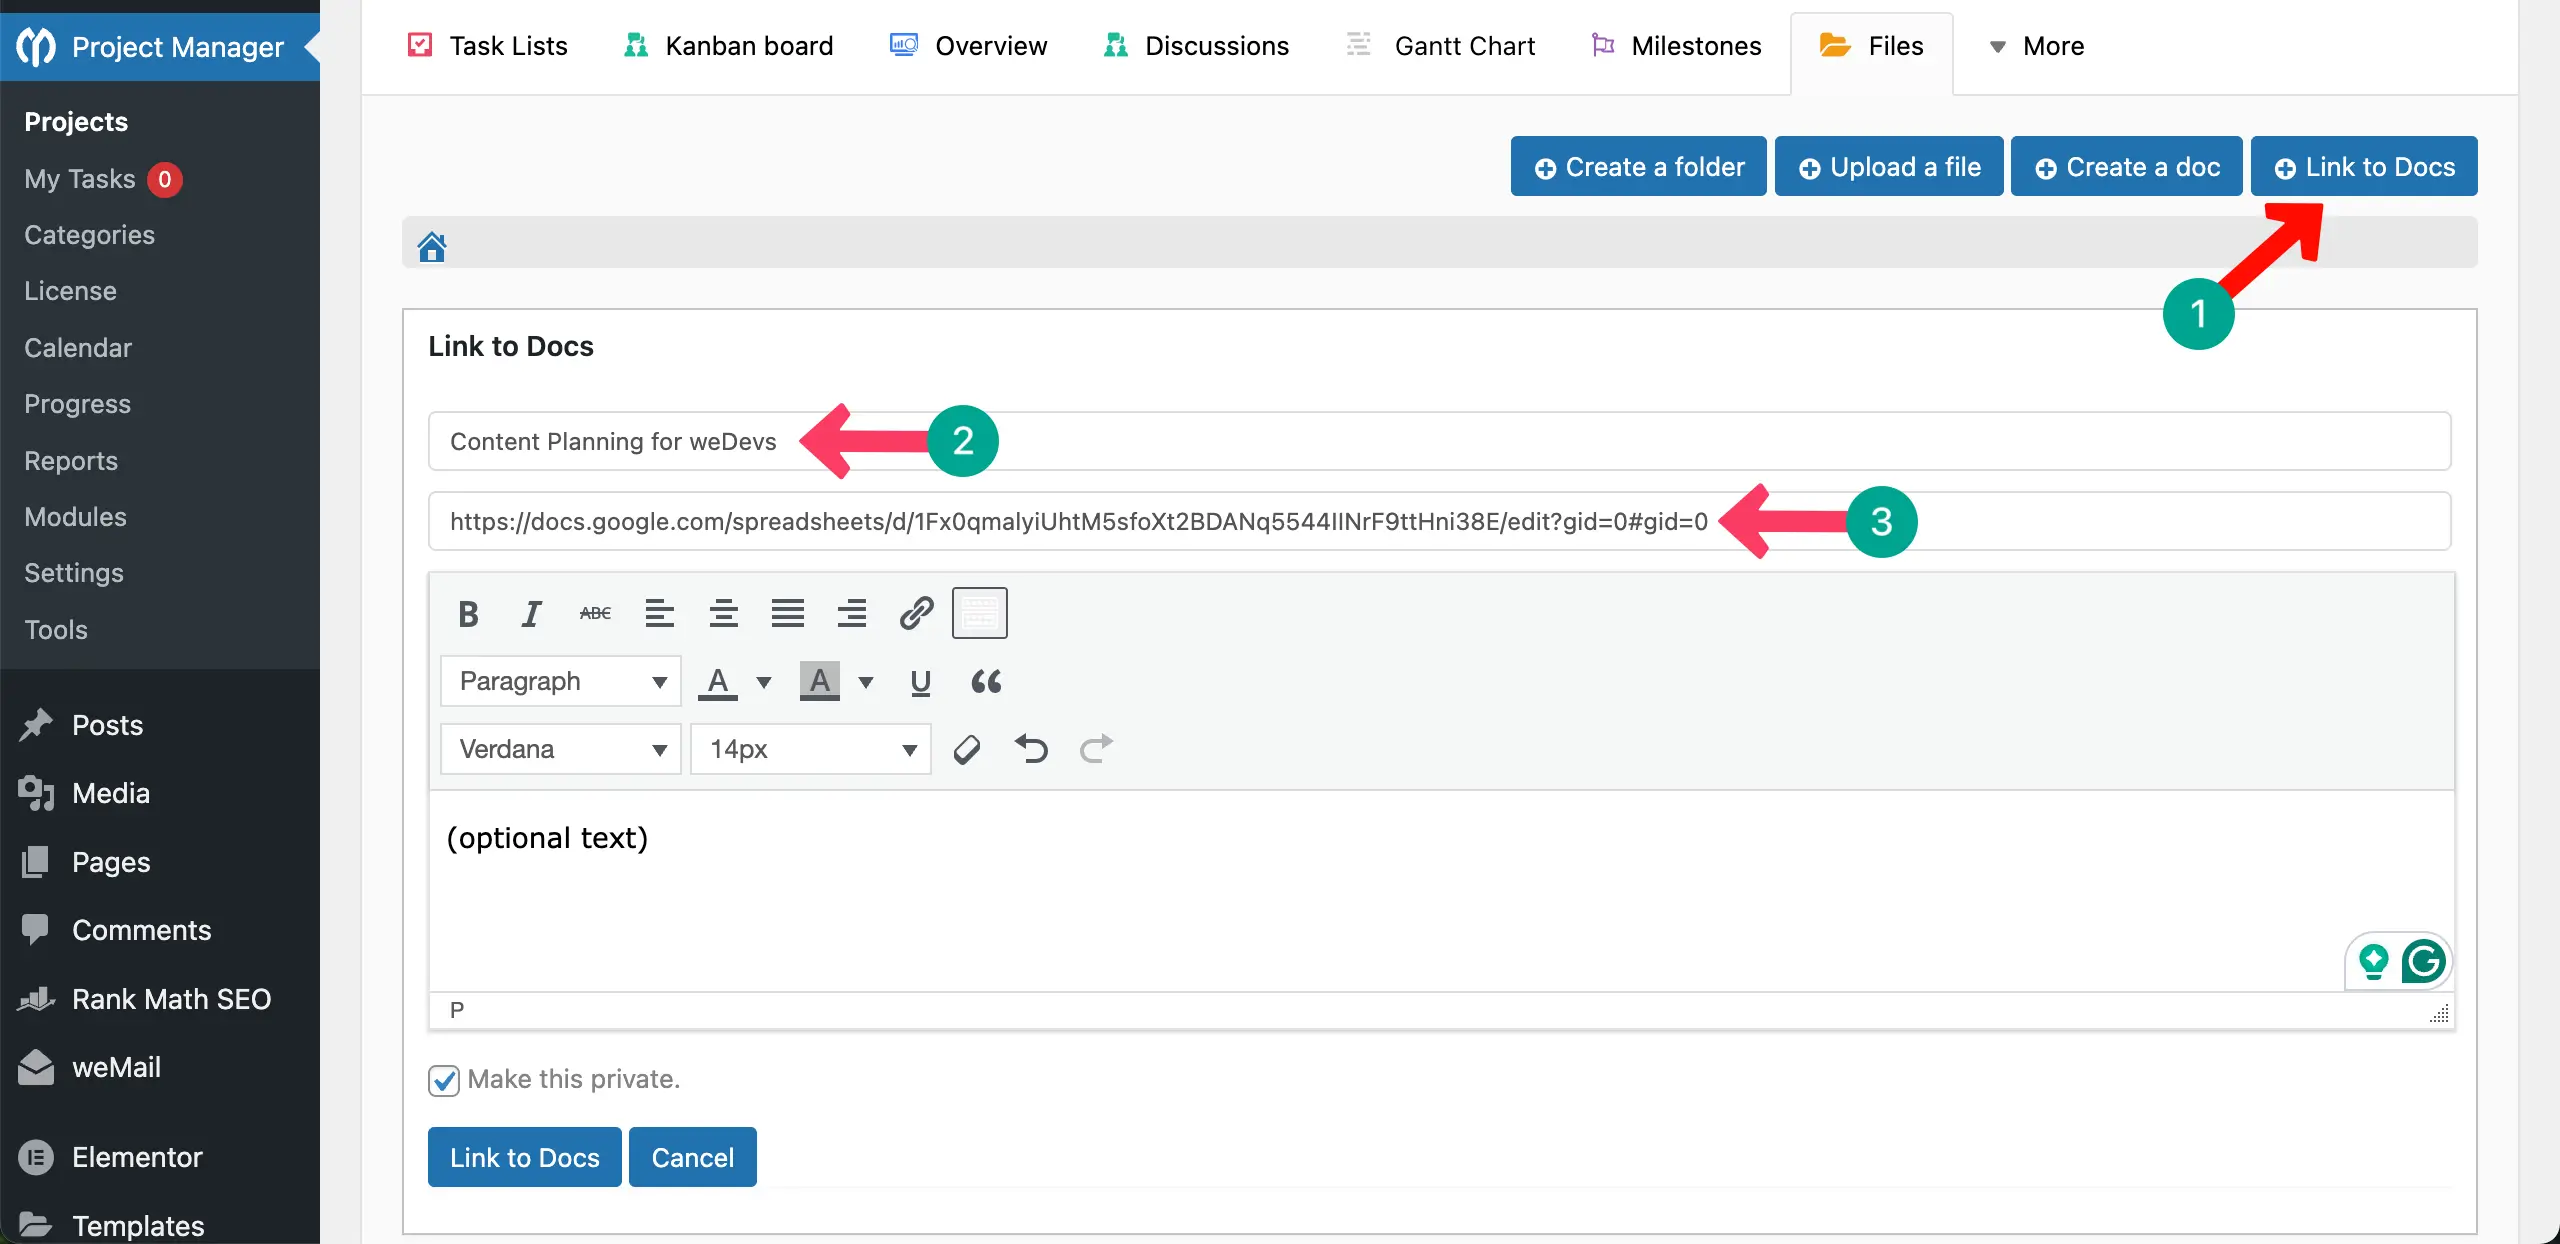Click the Link to Docs submit button
This screenshot has height=1244, width=2560.
click(523, 1157)
